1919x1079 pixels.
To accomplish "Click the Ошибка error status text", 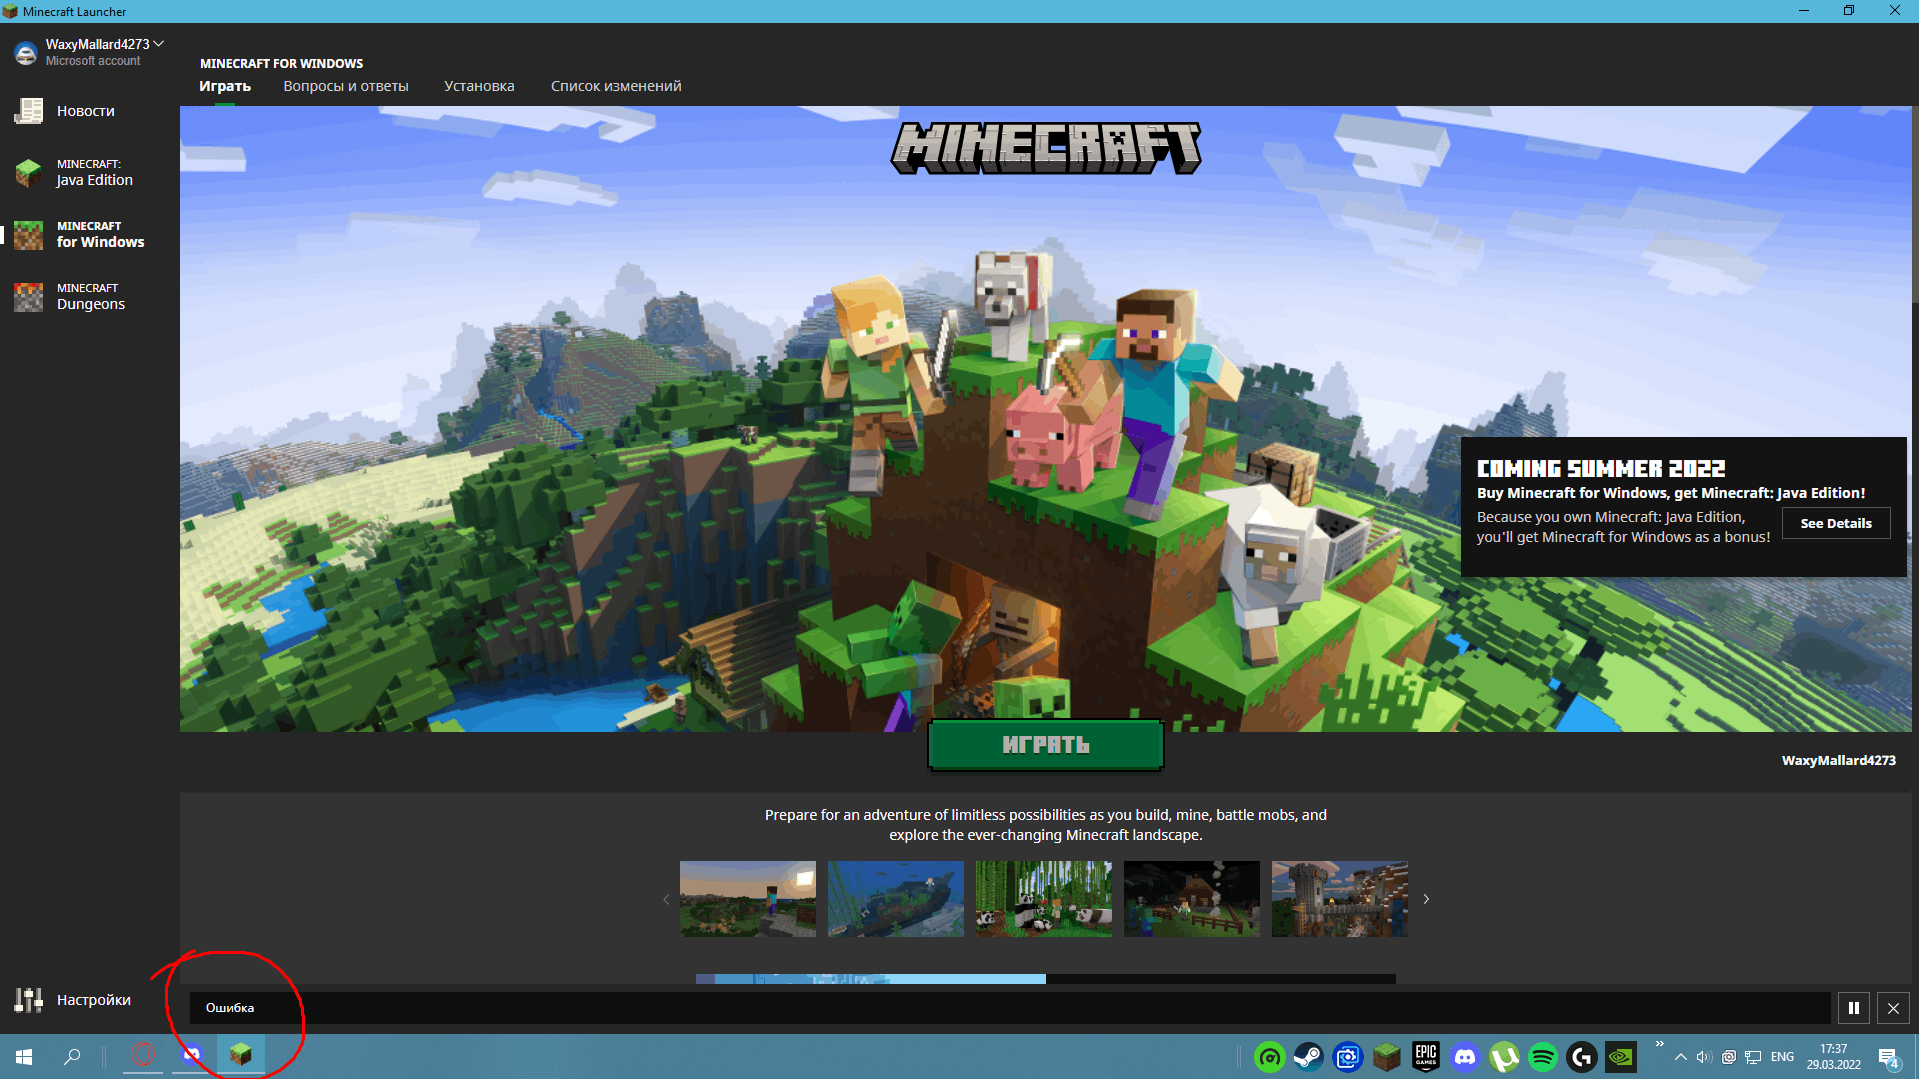I will tap(230, 1008).
